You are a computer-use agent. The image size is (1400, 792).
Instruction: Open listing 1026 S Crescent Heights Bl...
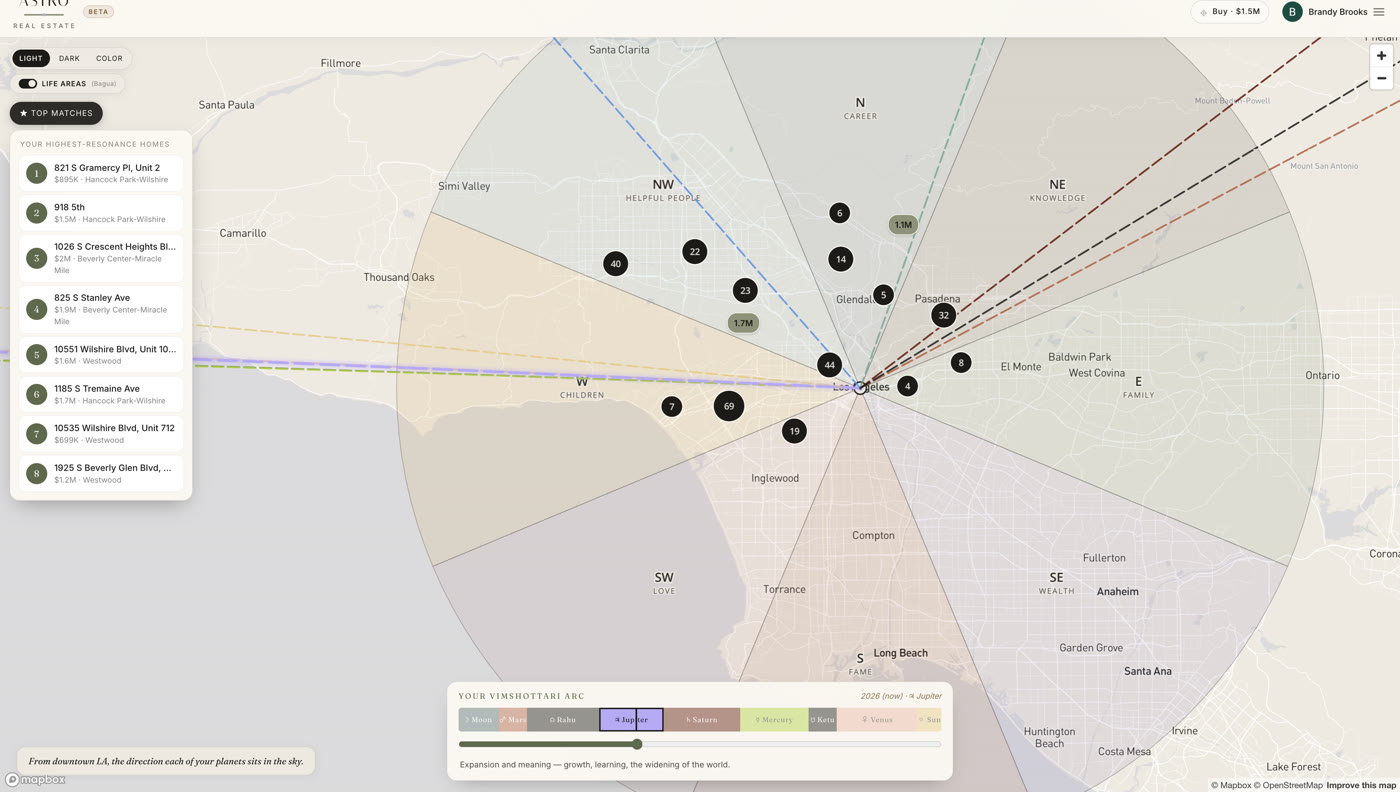tap(101, 258)
